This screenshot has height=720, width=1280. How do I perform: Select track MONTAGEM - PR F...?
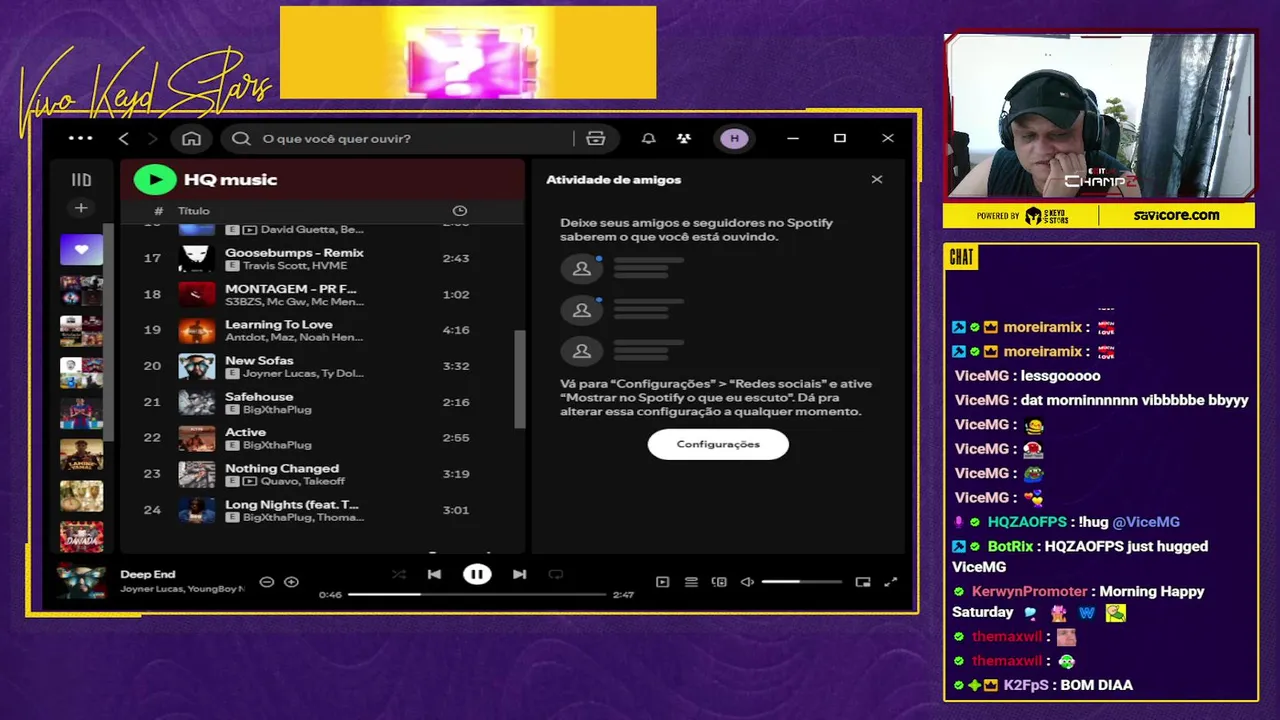290,289
